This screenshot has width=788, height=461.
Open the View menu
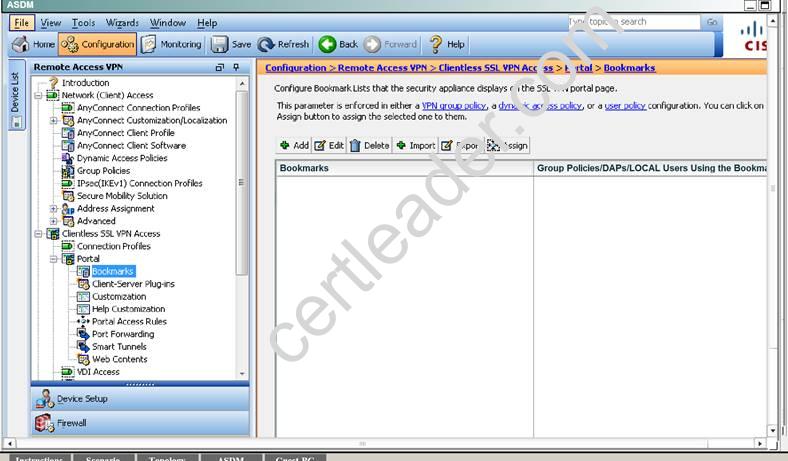point(50,23)
